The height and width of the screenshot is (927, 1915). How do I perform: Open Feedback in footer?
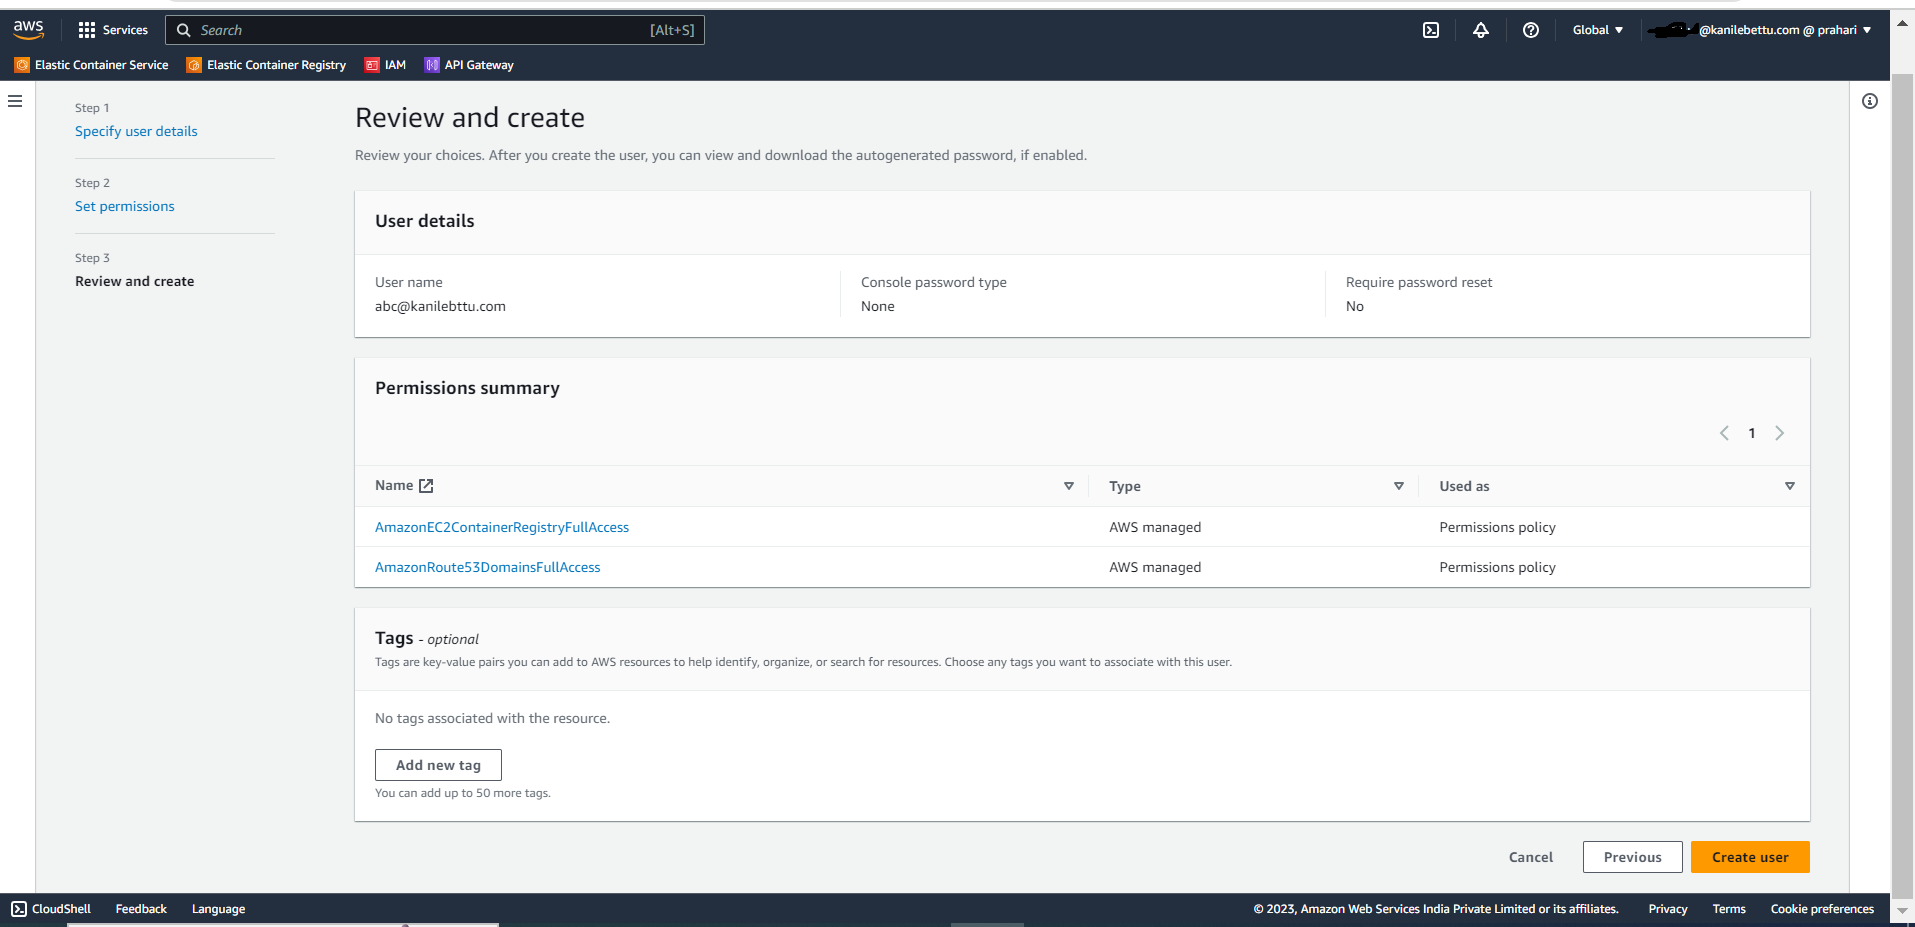pos(141,909)
